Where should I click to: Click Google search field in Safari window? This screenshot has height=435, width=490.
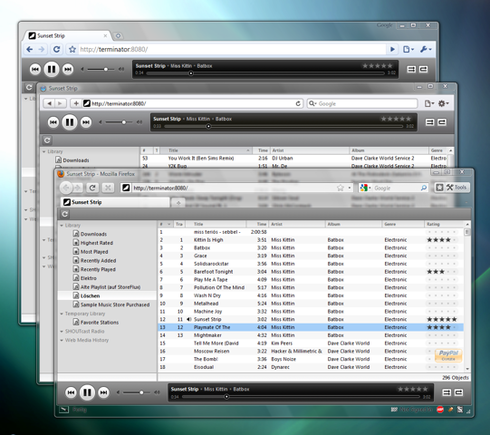coord(362,104)
